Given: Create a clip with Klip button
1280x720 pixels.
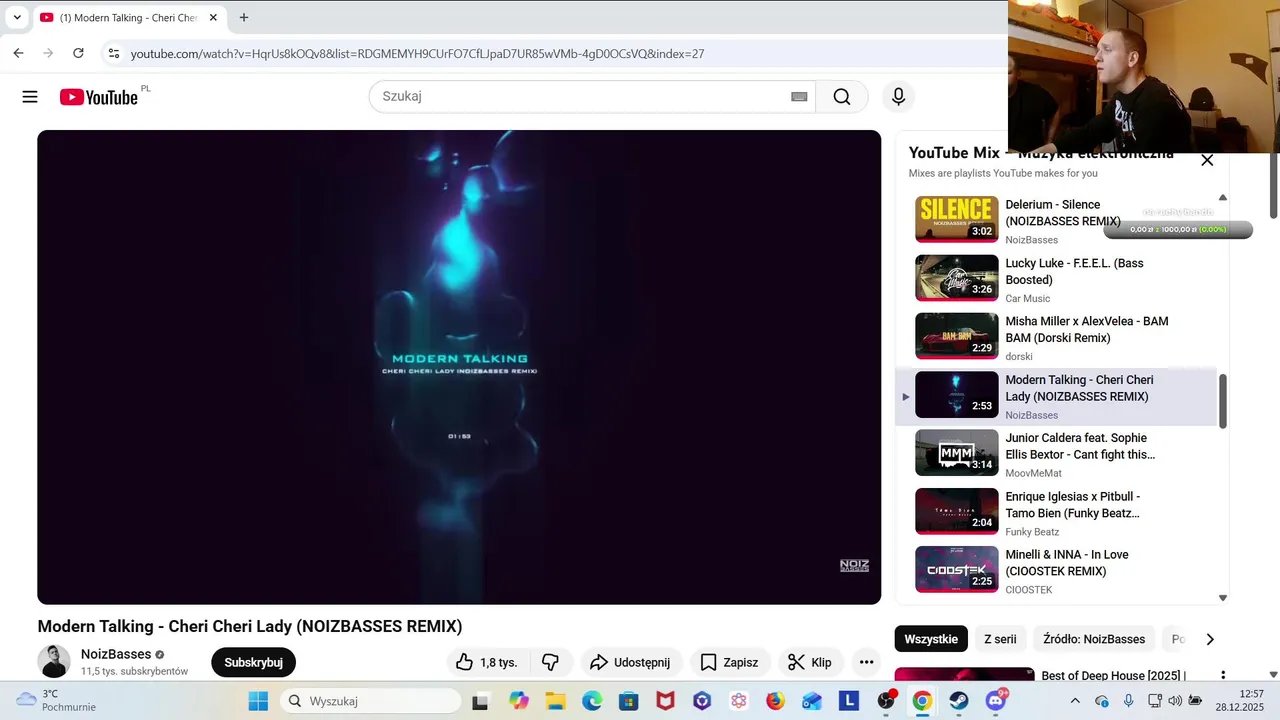Looking at the screenshot, I should (x=810, y=662).
